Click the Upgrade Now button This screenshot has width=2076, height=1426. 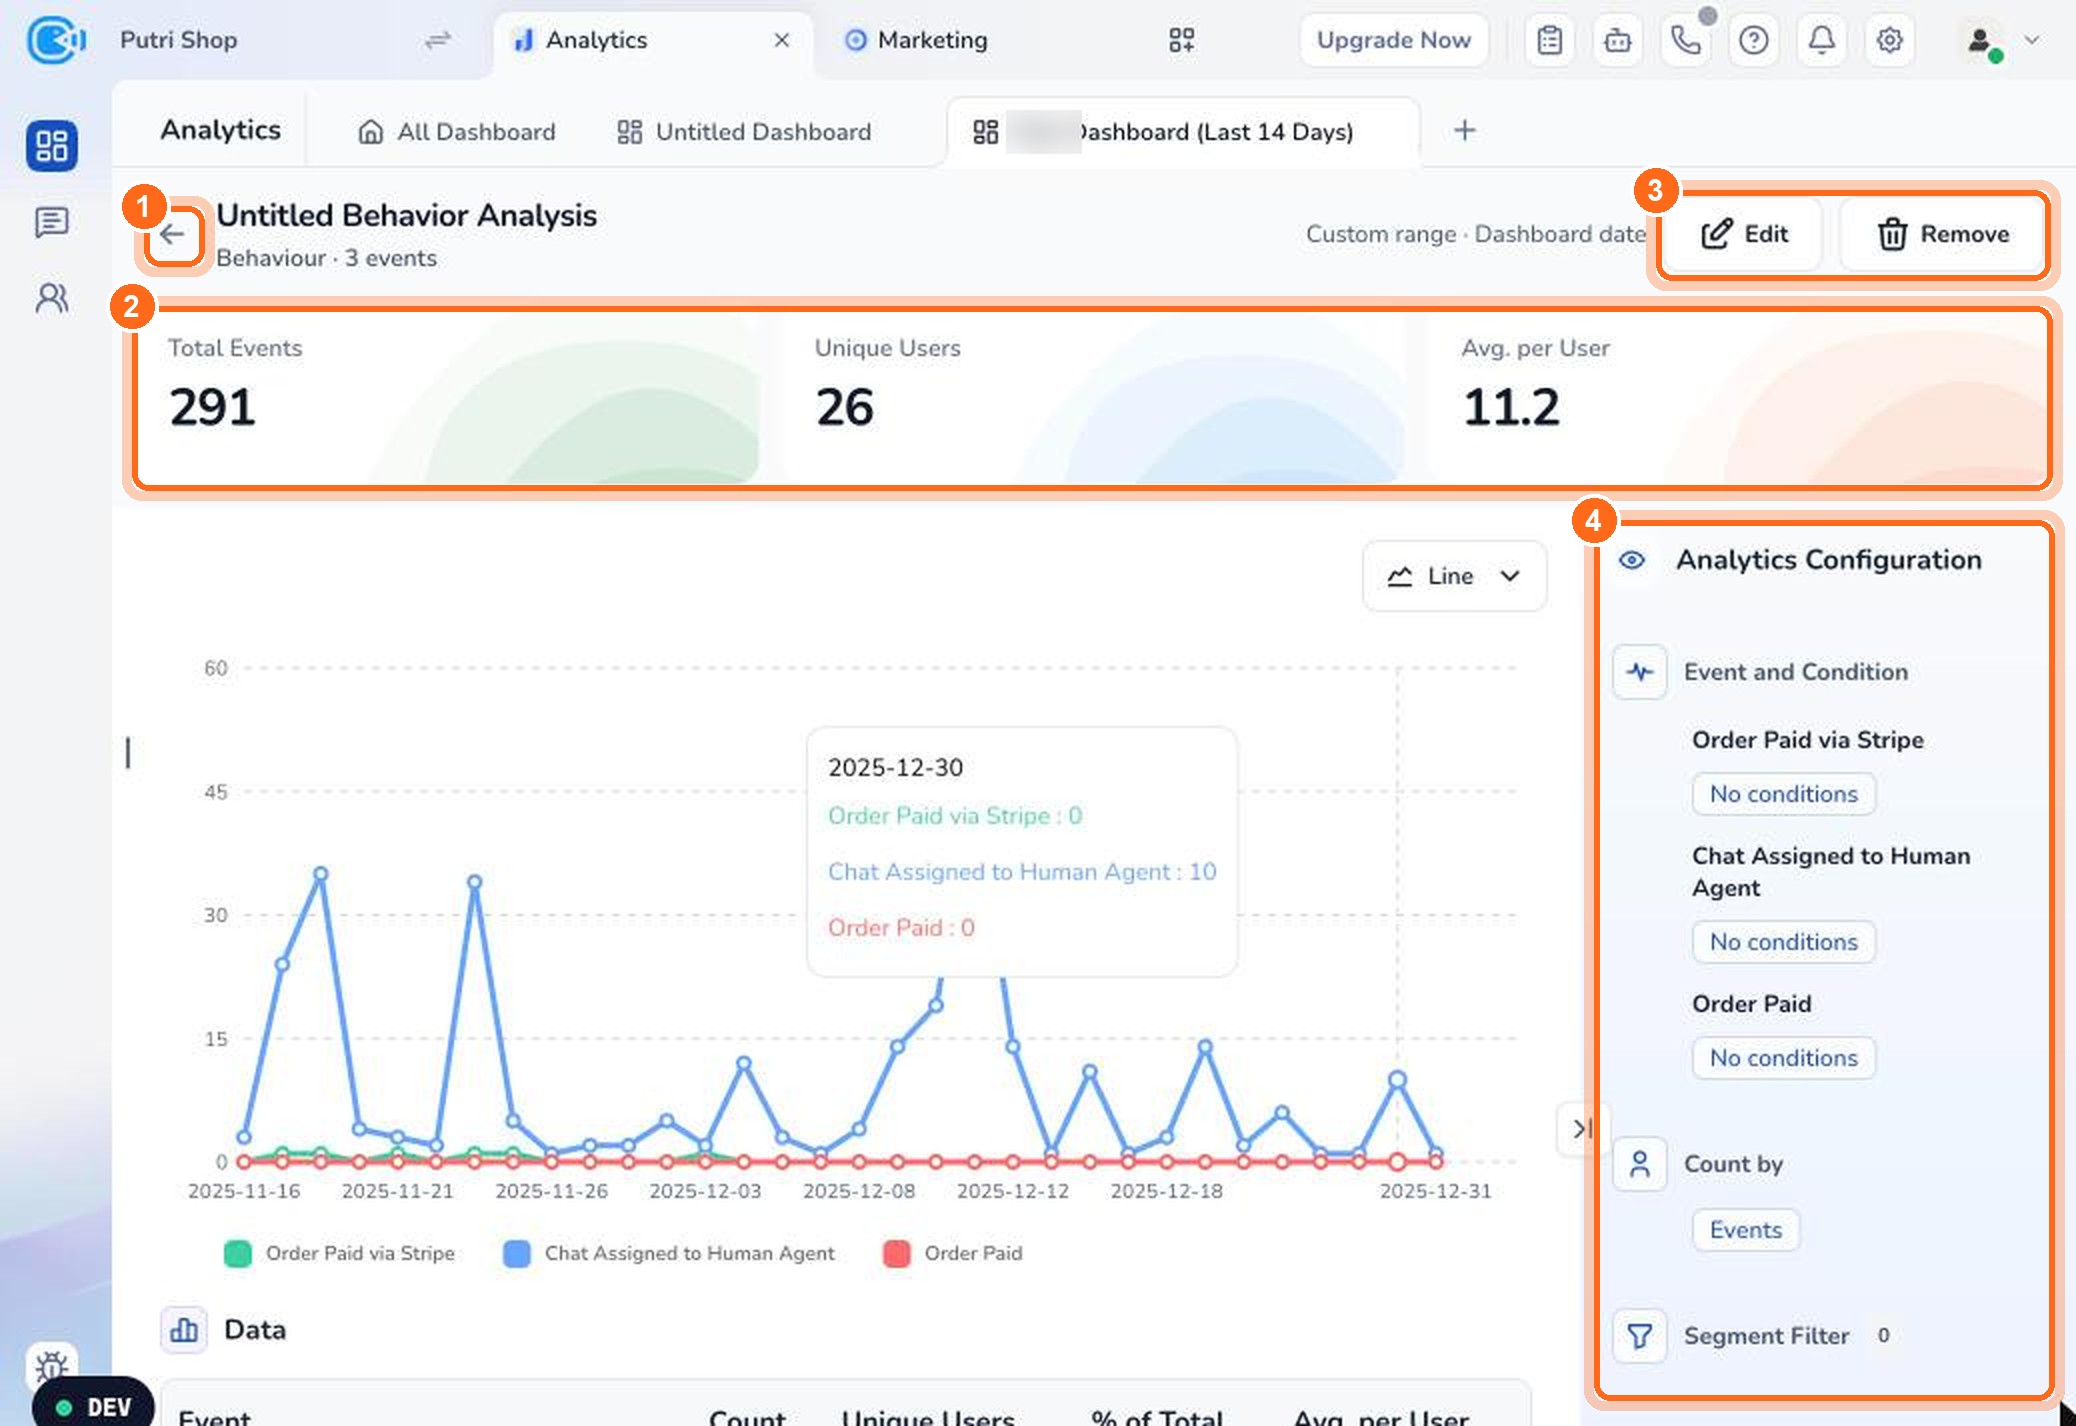tap(1393, 40)
